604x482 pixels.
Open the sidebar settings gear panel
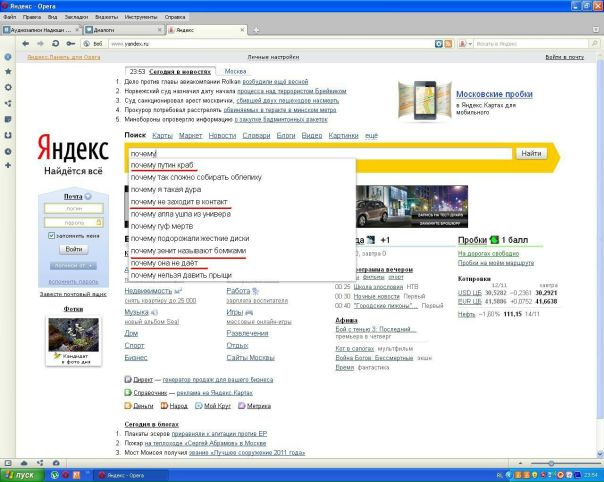(x=8, y=88)
